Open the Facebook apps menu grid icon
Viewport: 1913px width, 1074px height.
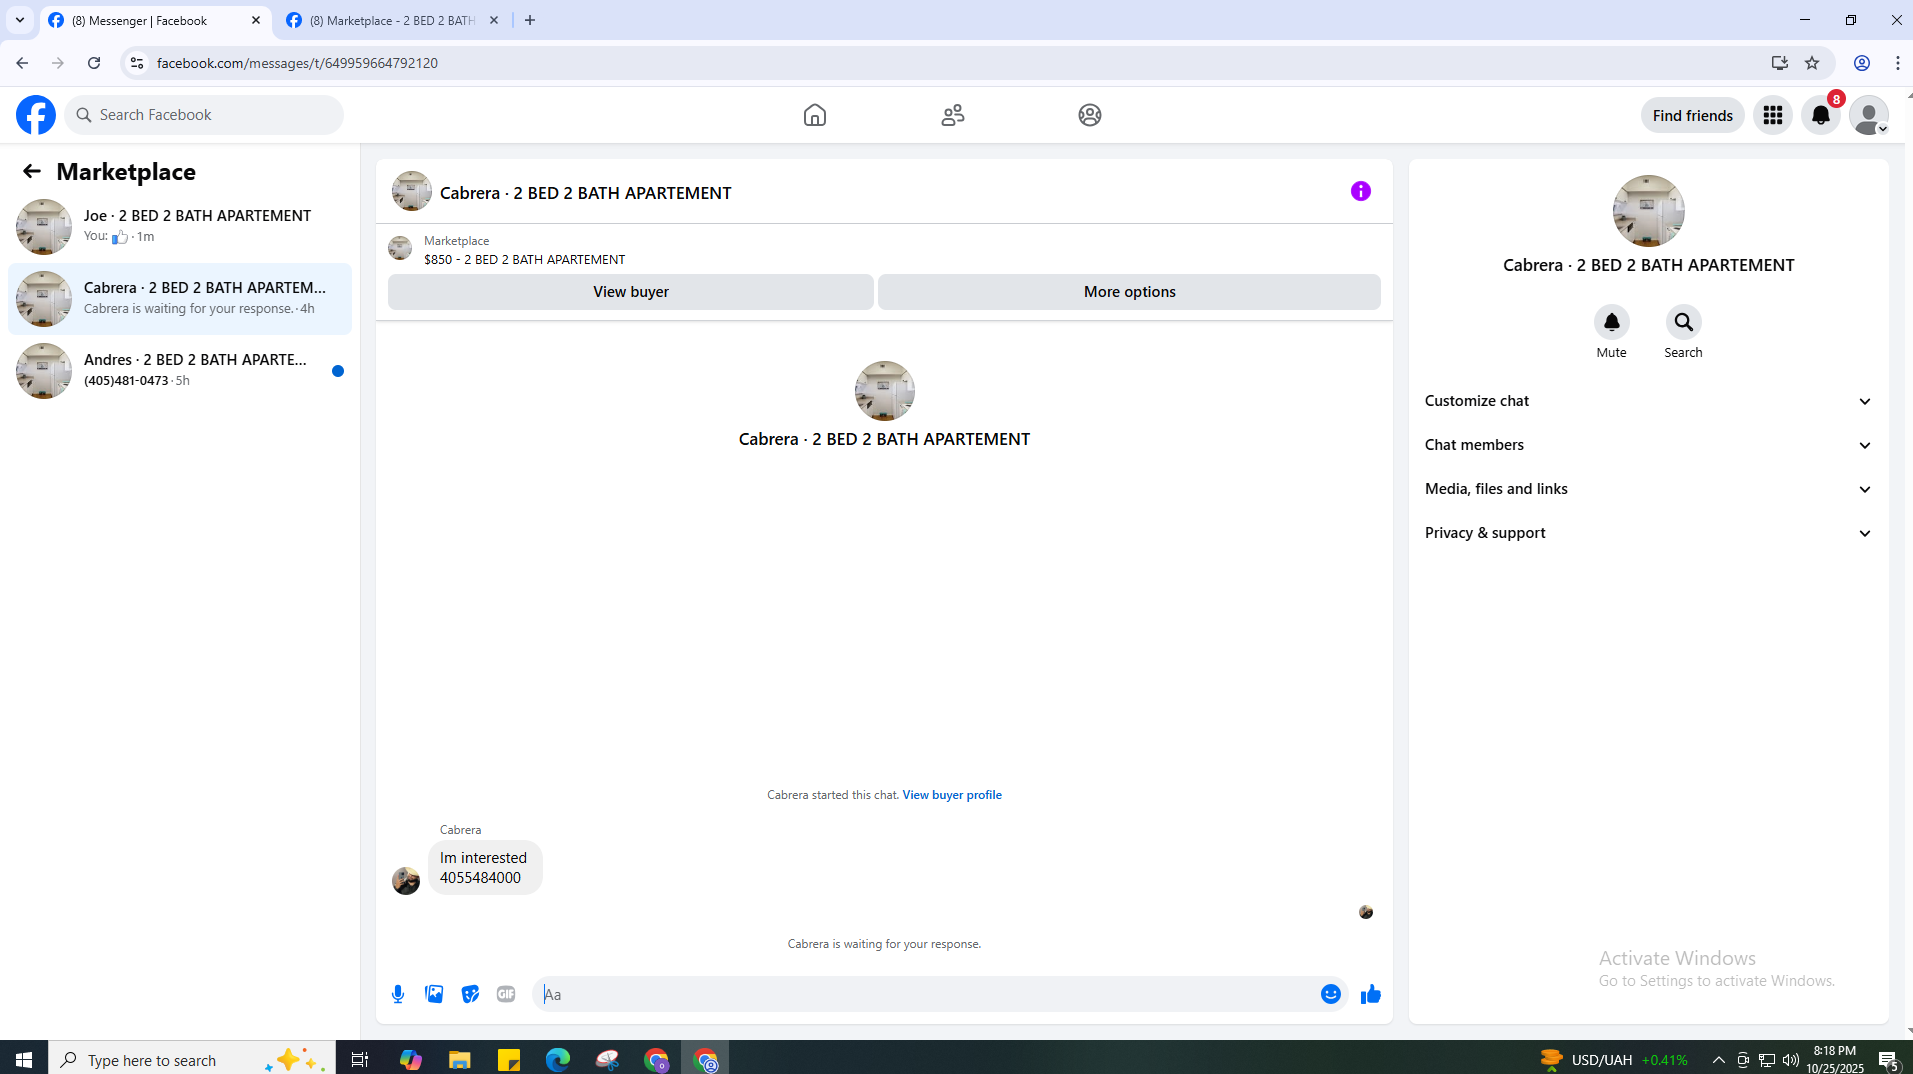point(1773,115)
